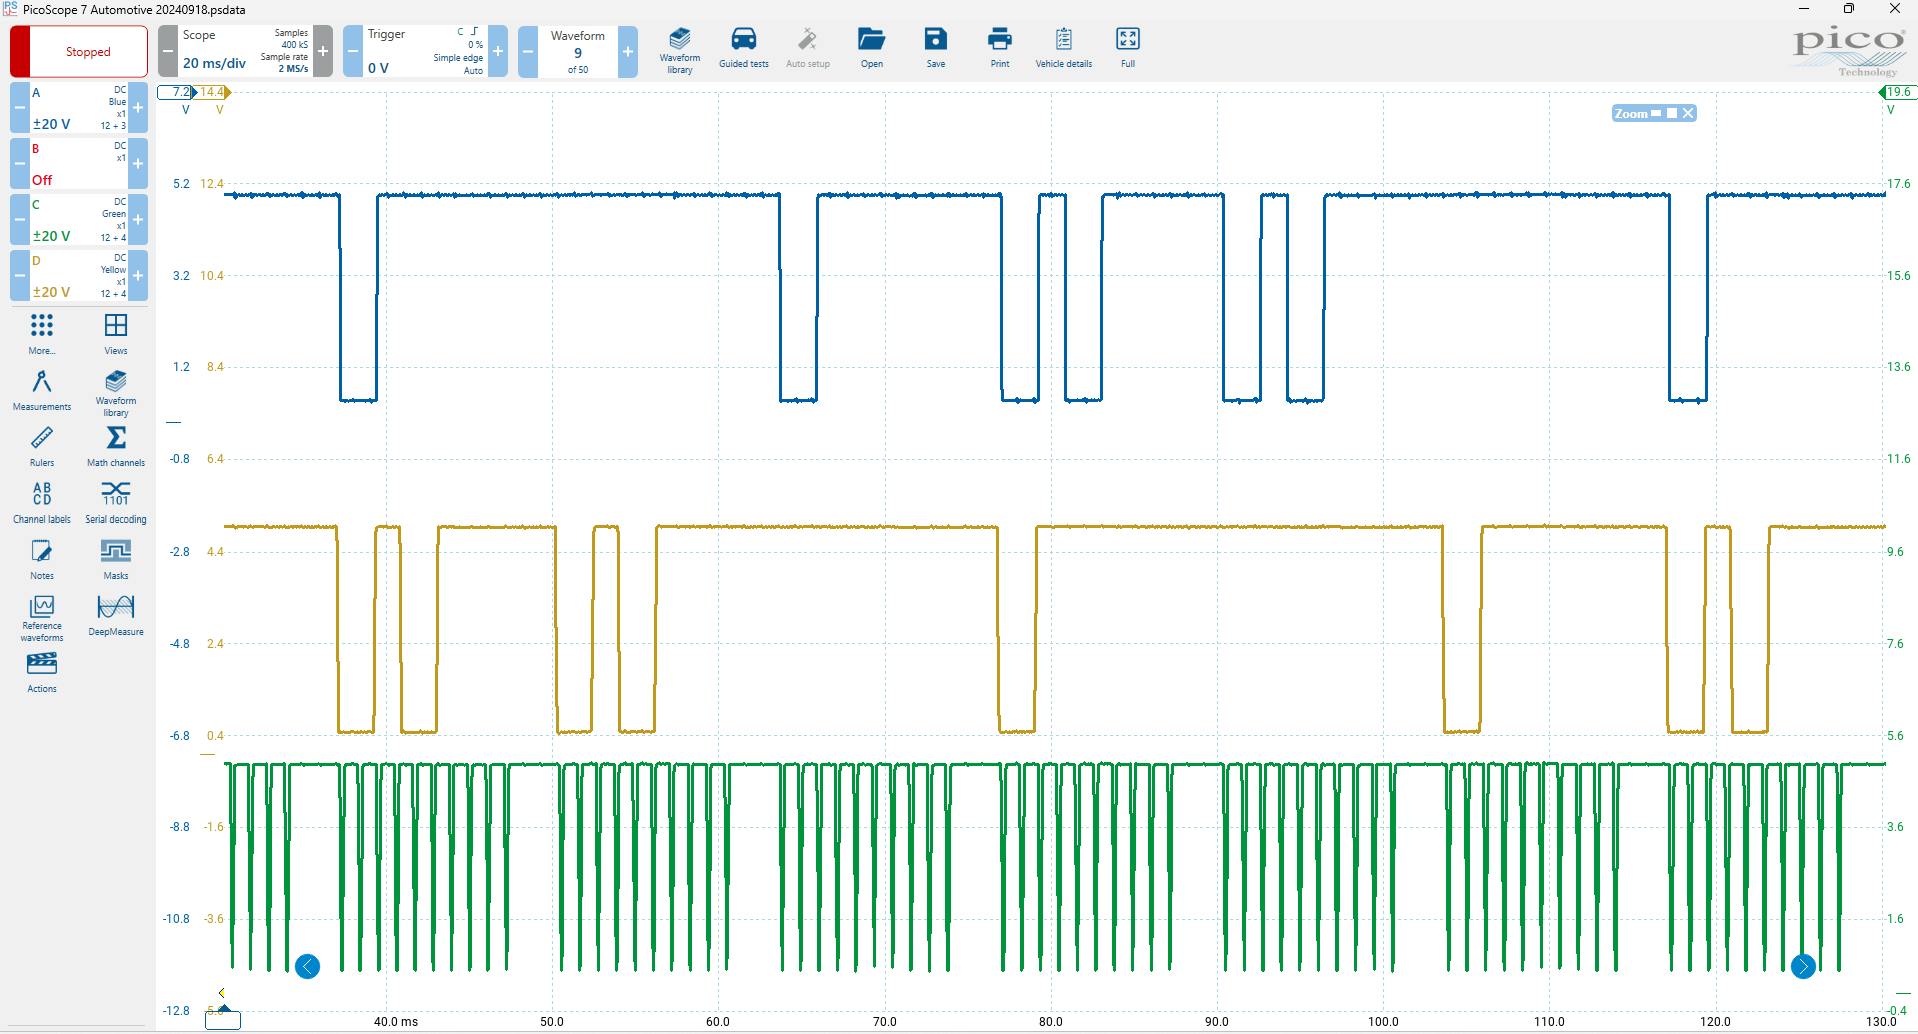Screen dimensions: 1918x1034
Task: Launch DeepMeasure analysis
Action: coord(115,613)
